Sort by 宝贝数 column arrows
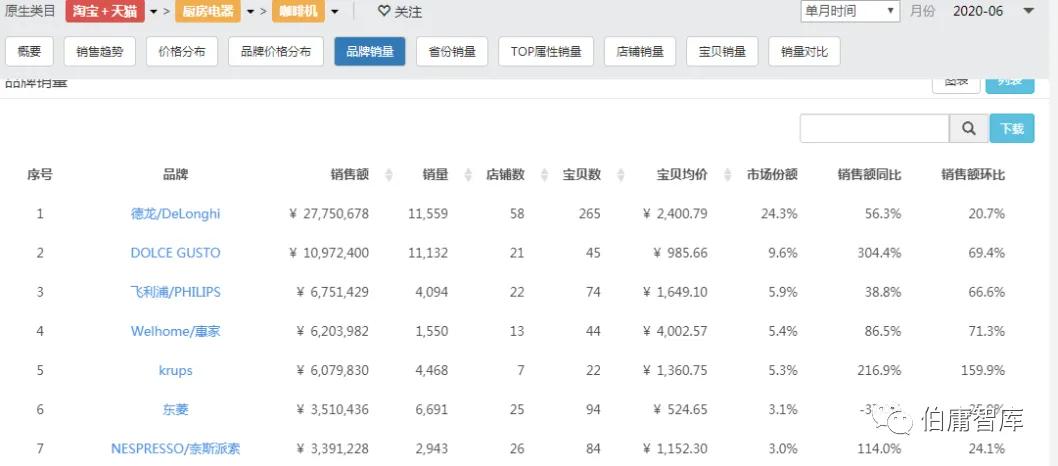1058x466 pixels. 621,175
